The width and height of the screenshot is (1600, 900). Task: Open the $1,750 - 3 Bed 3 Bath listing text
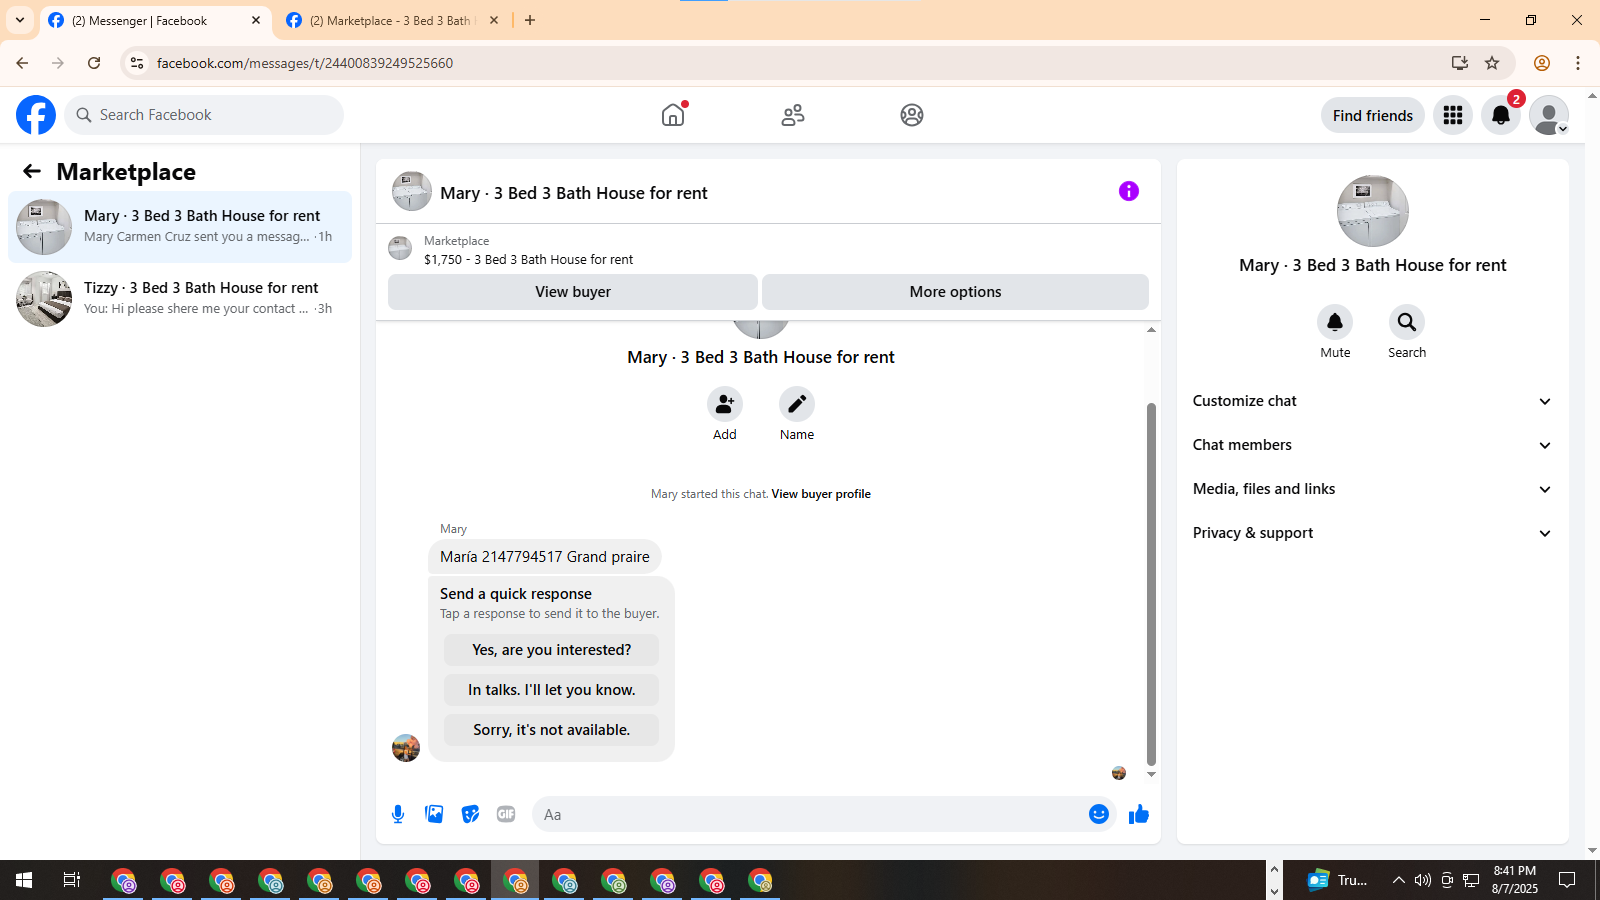click(529, 260)
